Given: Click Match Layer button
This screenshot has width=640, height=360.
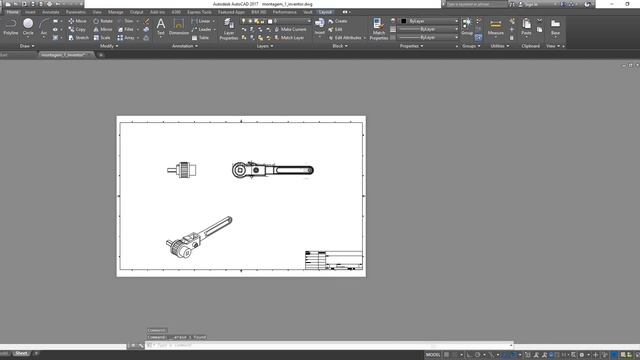Looking at the screenshot, I should [289, 38].
